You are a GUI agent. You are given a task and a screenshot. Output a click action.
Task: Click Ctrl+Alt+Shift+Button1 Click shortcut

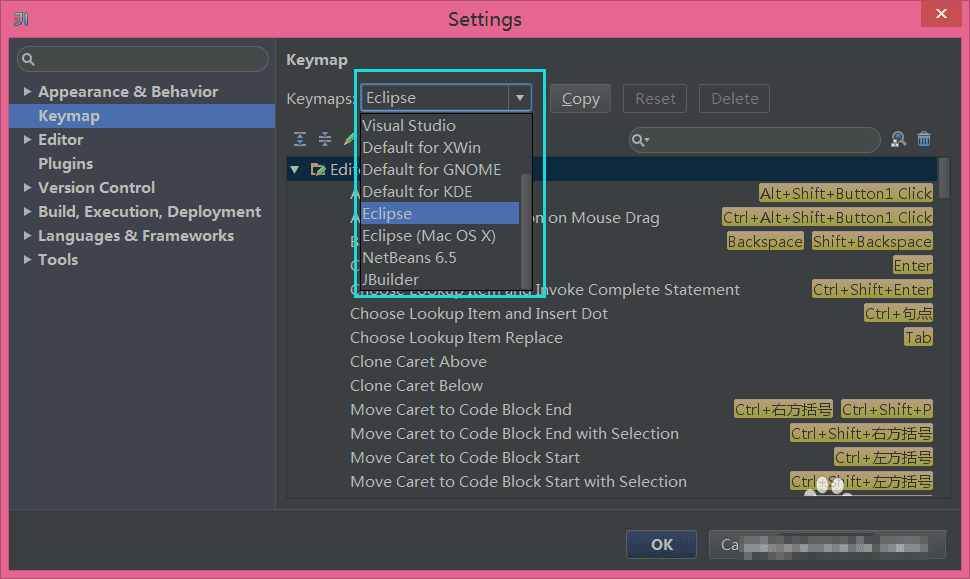pos(827,218)
